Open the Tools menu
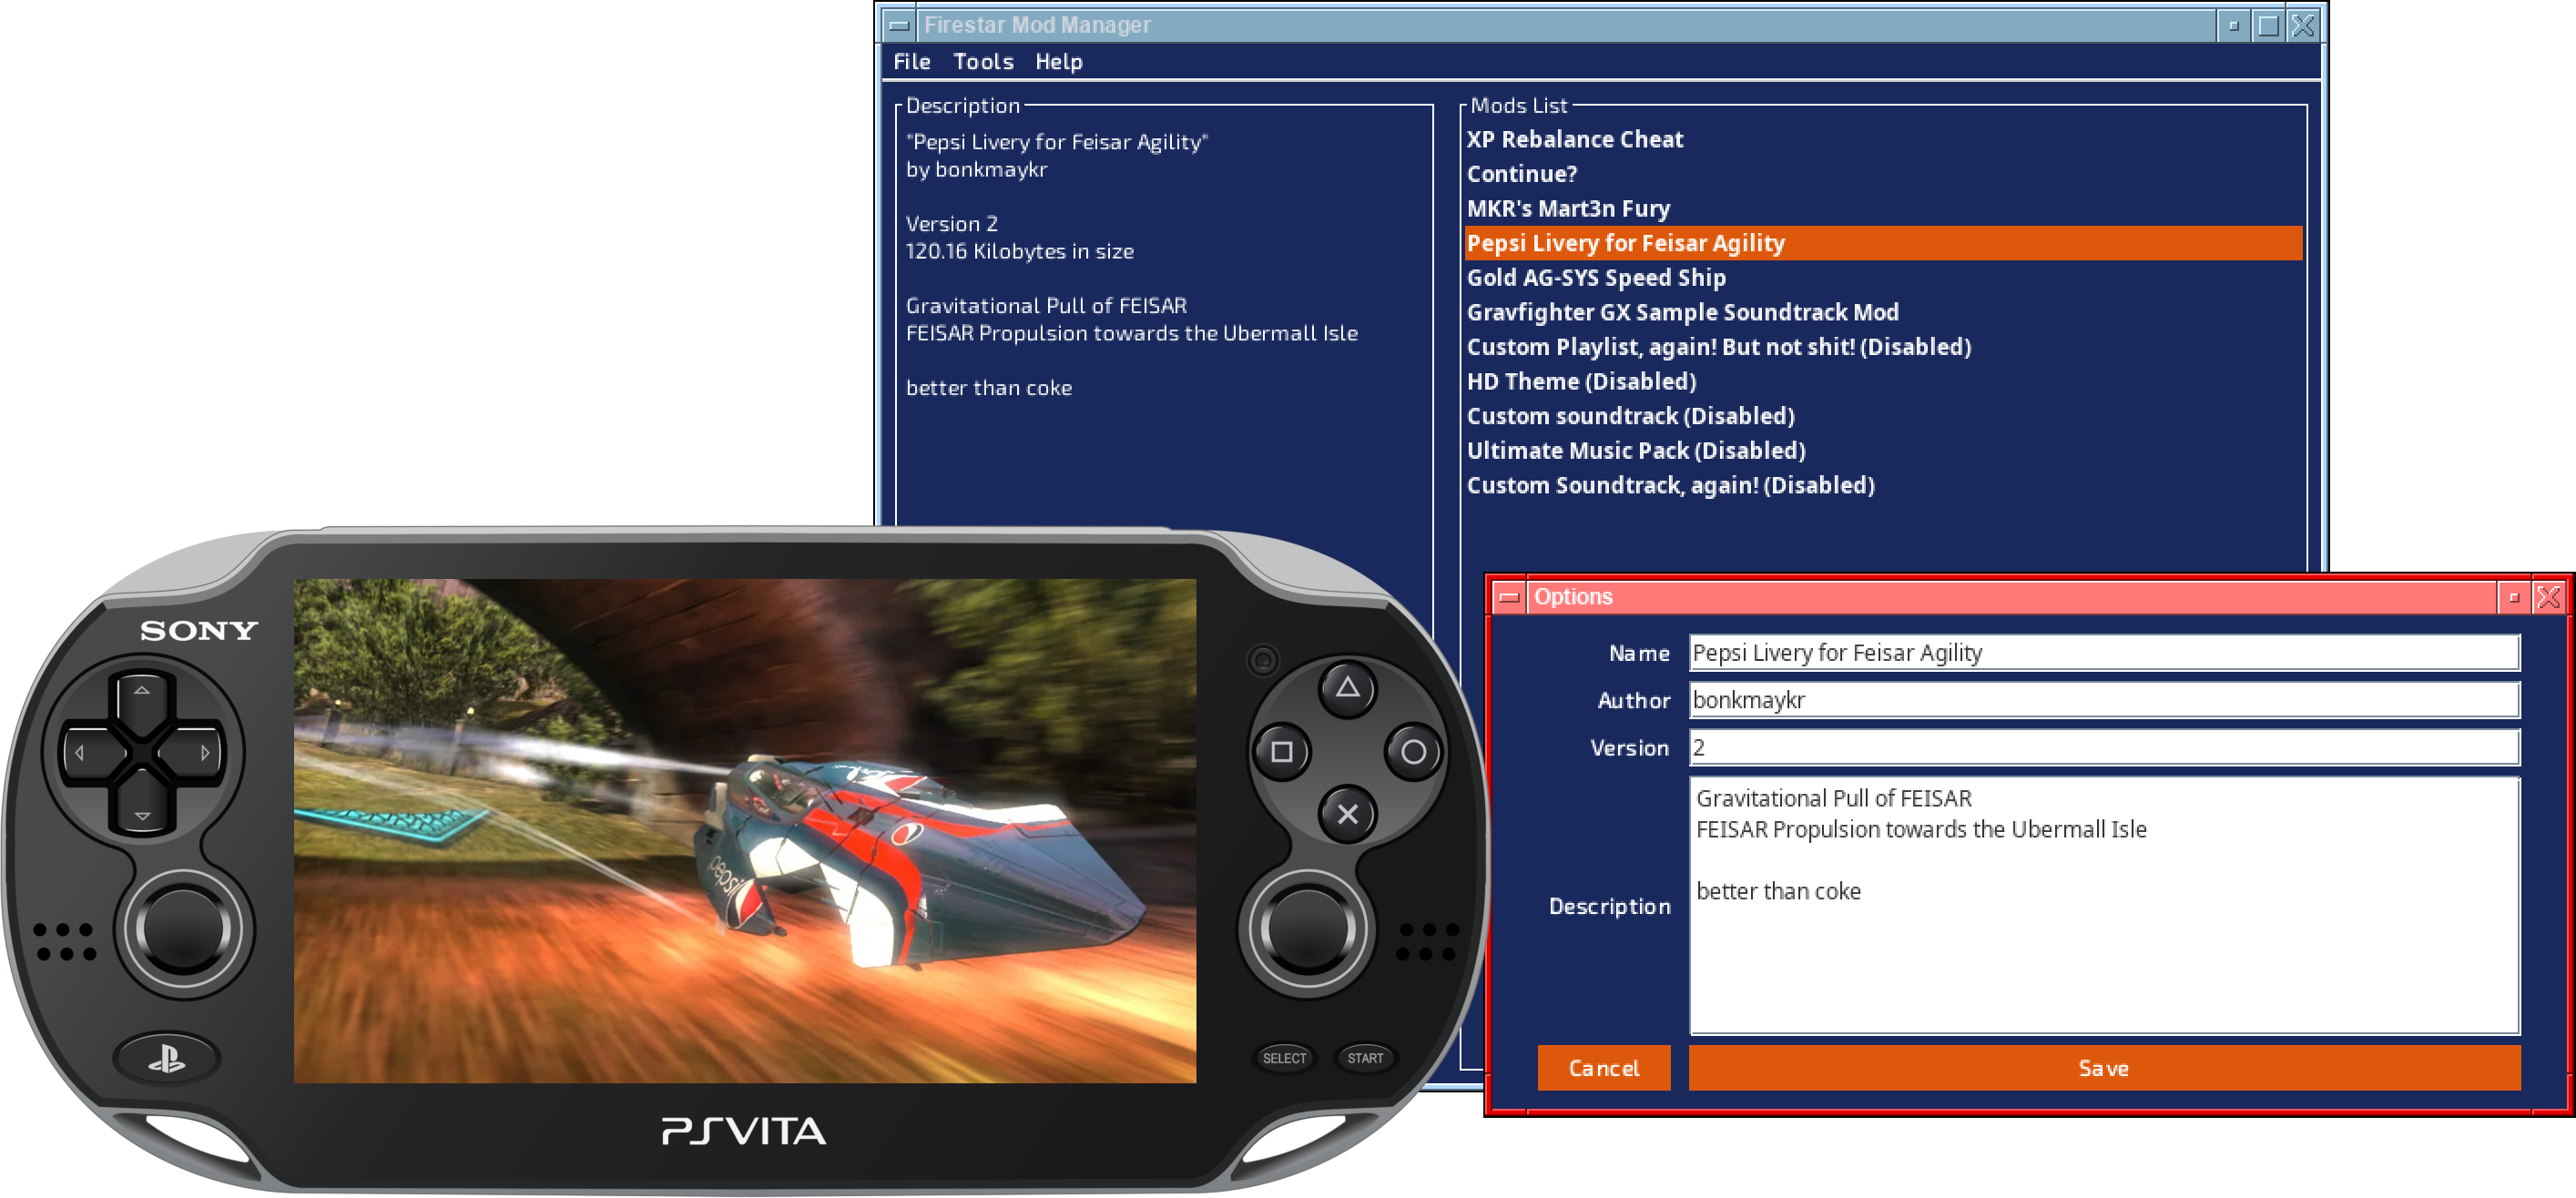2576x1198 pixels. pyautogui.click(x=983, y=62)
